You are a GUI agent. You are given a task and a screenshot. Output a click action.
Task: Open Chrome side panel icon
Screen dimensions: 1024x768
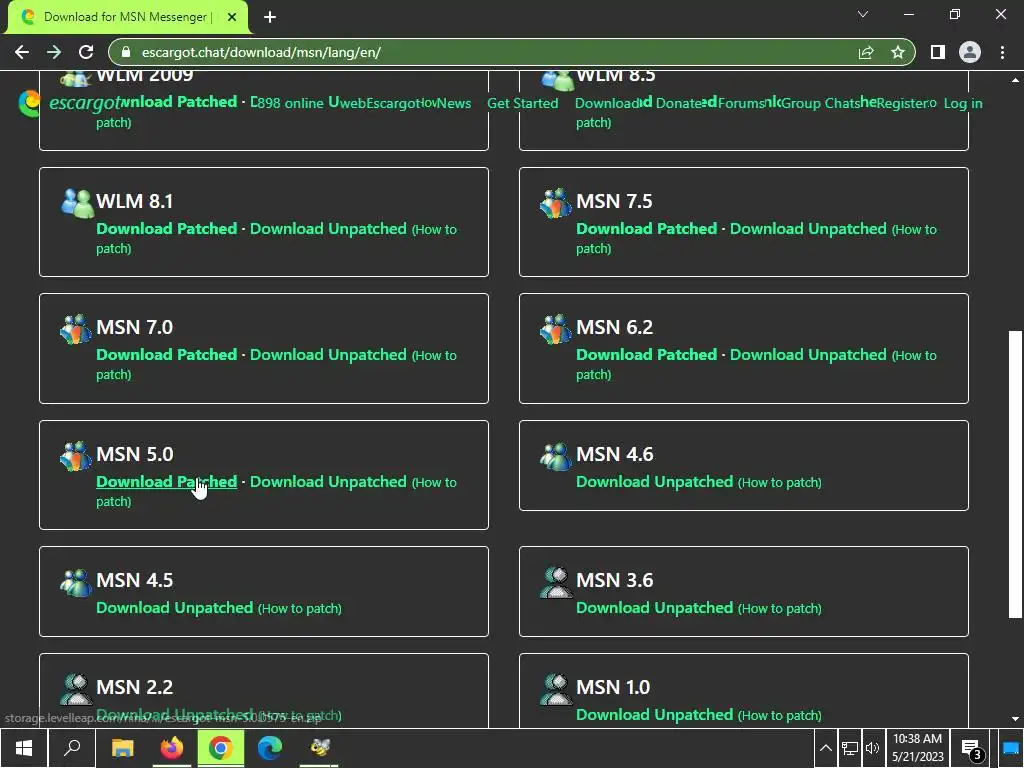point(938,52)
